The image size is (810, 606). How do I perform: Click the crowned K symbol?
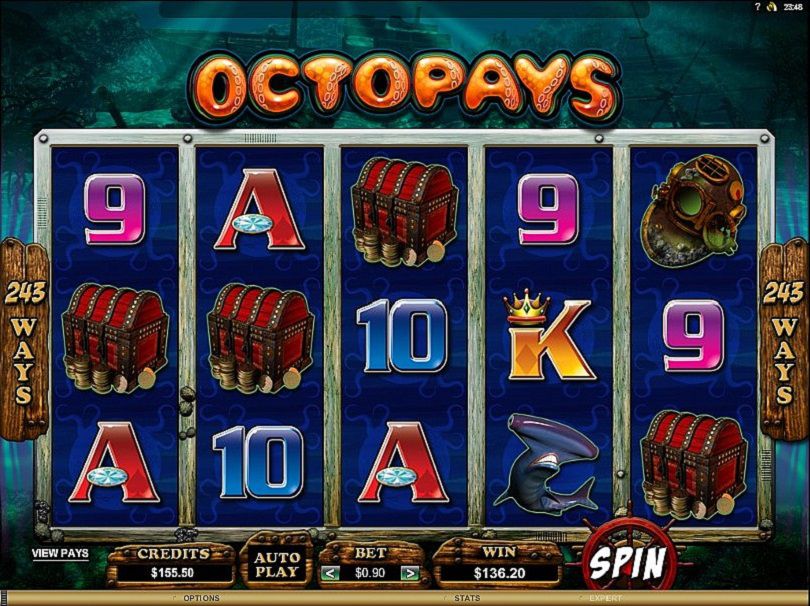(549, 335)
